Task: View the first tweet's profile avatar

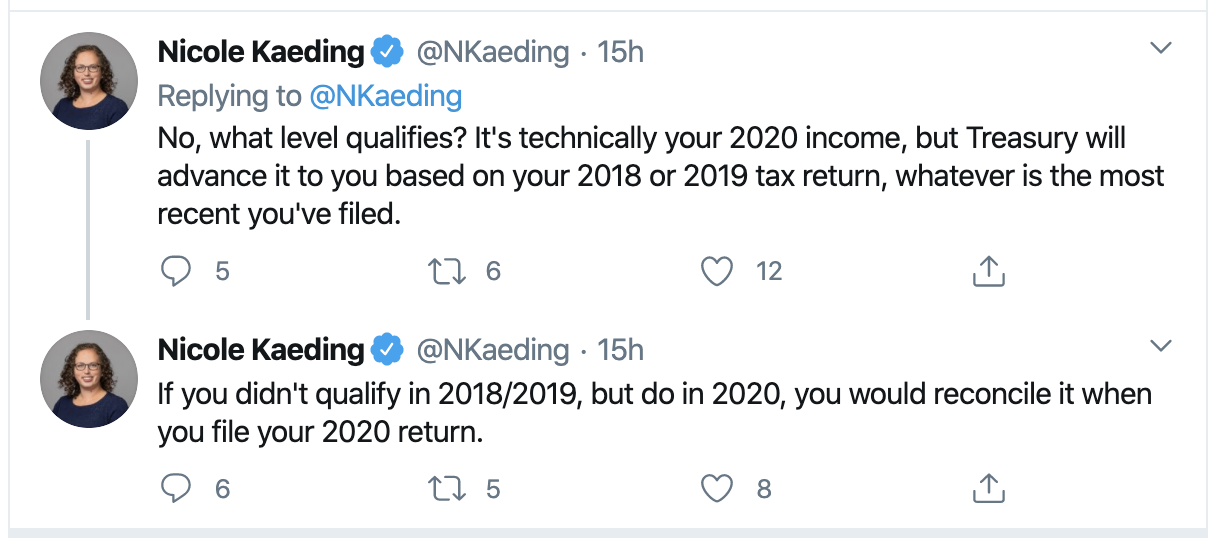Action: 88,80
